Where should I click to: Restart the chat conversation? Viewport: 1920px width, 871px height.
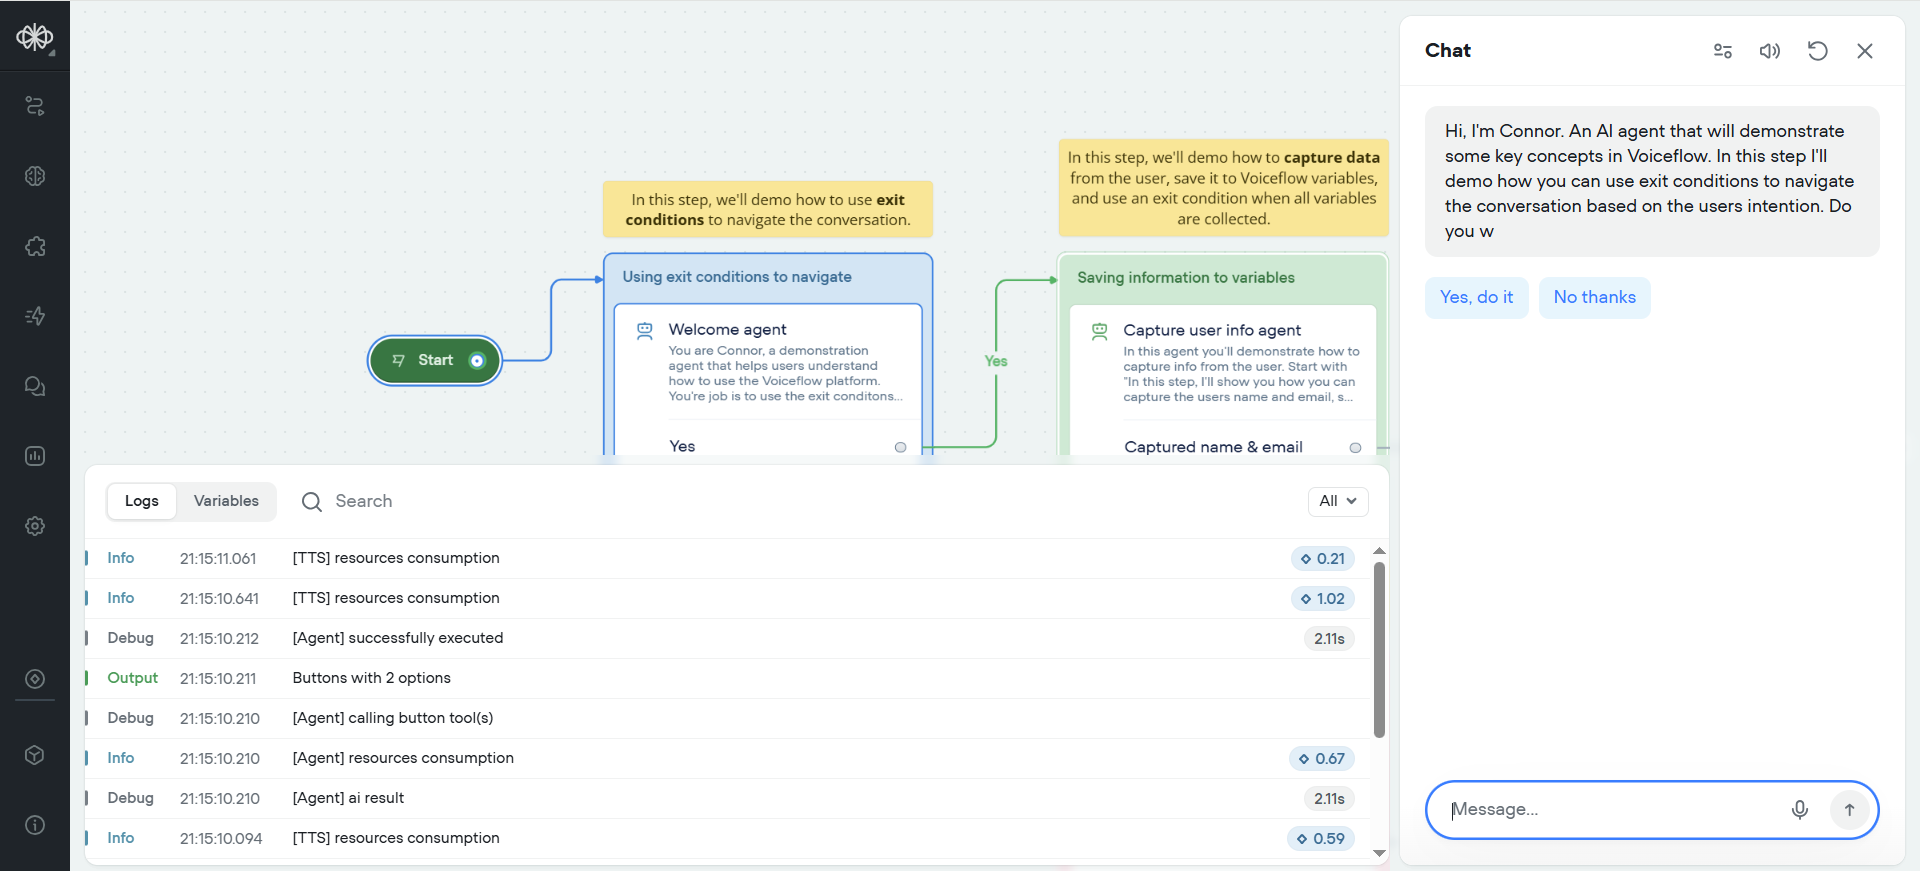click(x=1817, y=51)
